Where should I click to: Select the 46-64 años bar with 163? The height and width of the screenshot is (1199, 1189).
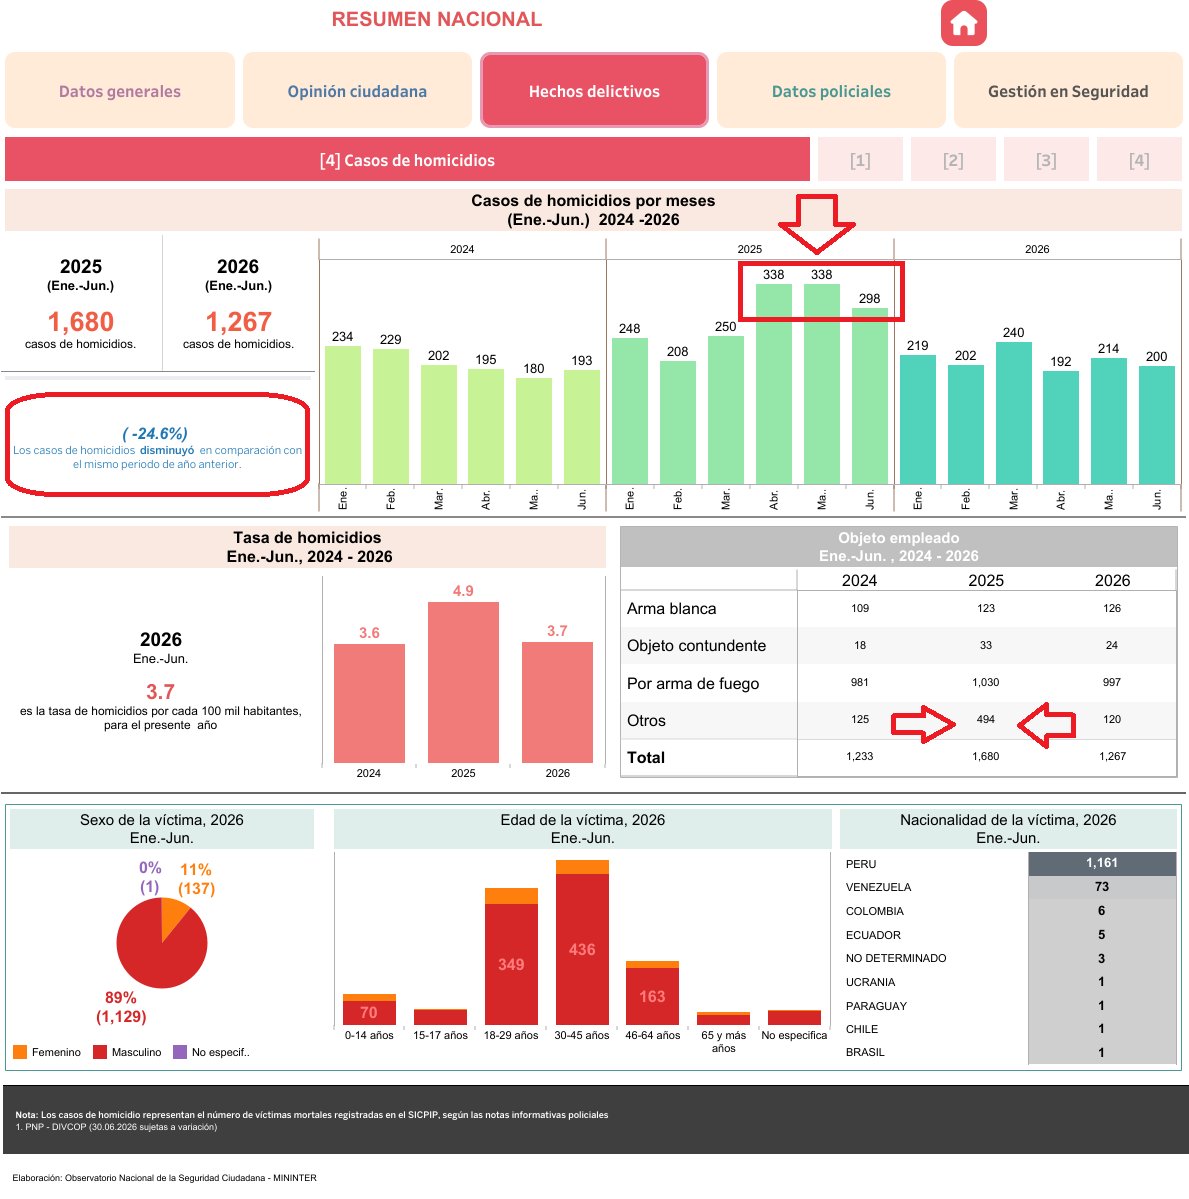click(x=652, y=996)
